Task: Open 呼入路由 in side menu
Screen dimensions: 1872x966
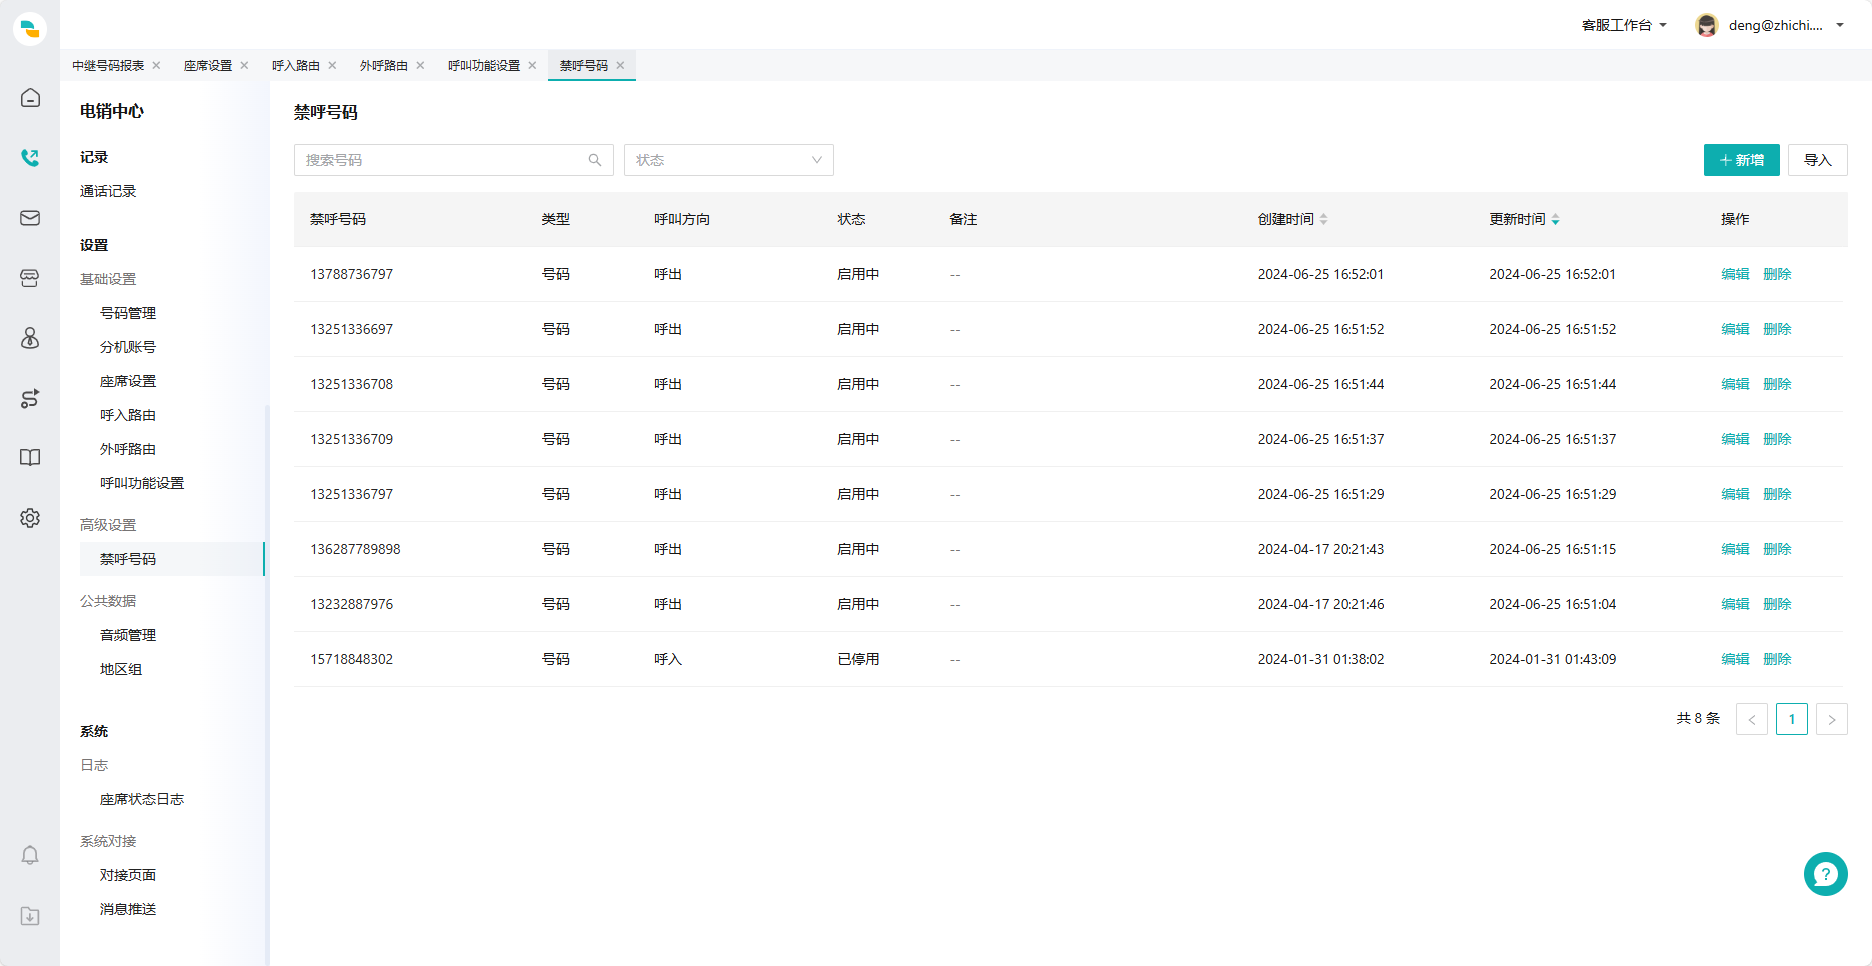Action: (128, 415)
